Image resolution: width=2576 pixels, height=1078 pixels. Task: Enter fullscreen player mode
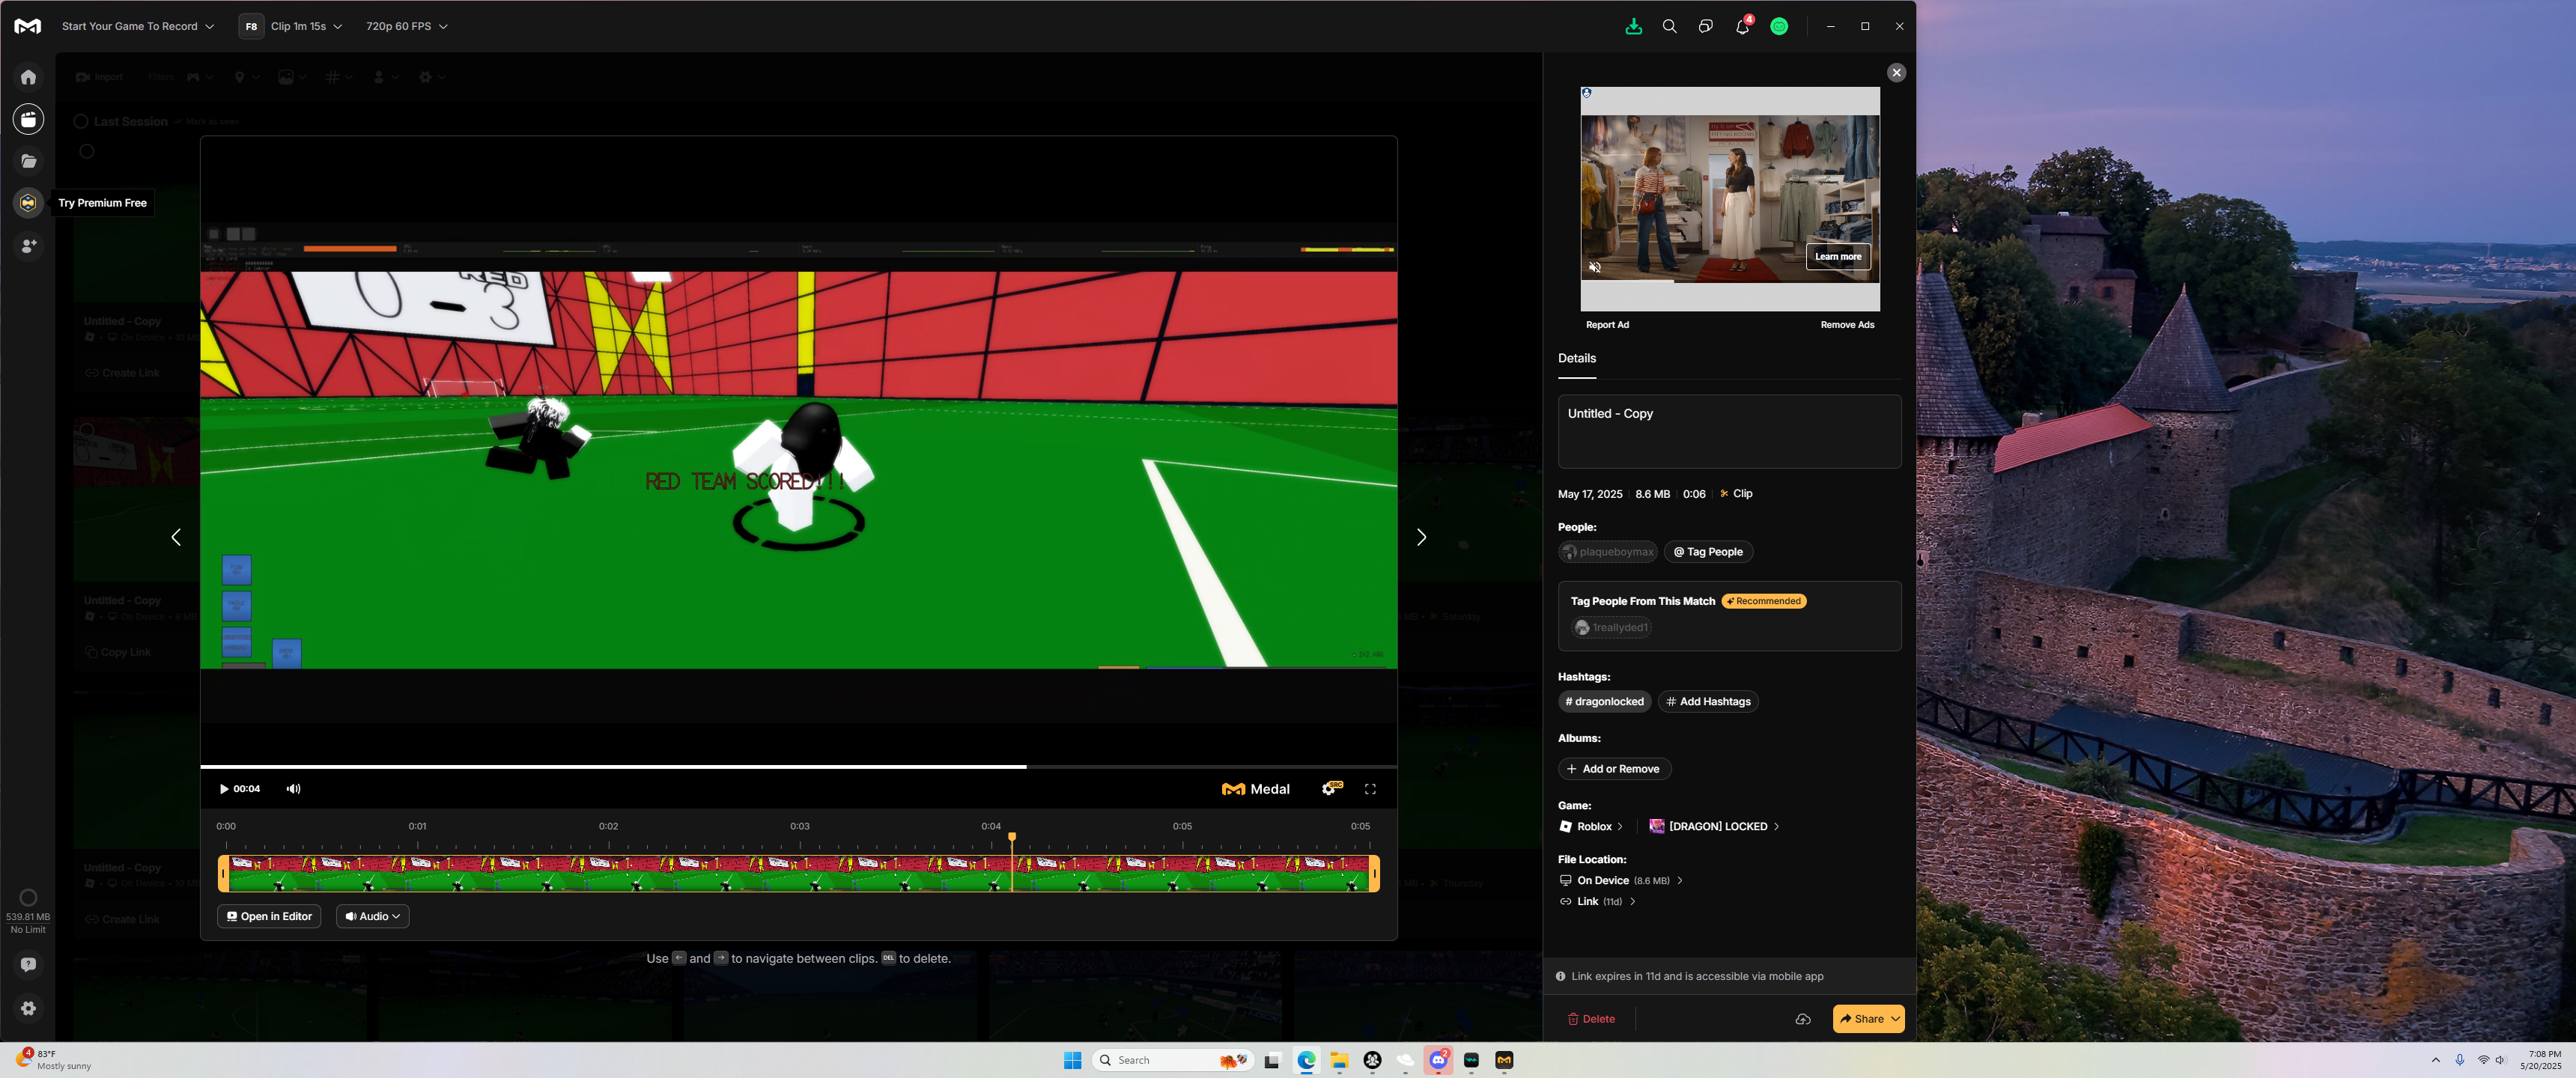point(1370,789)
